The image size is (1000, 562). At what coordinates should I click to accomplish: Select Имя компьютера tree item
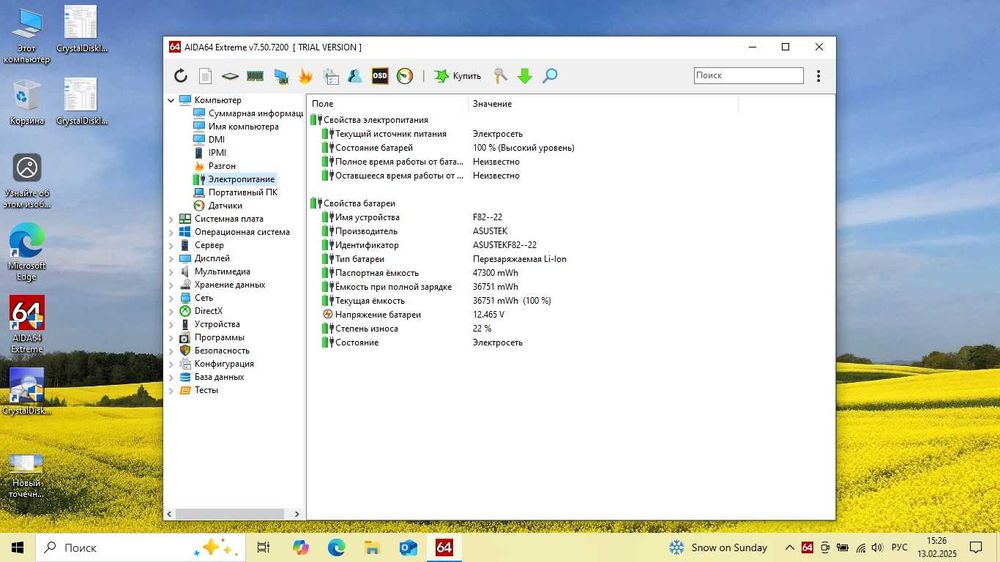pyautogui.click(x=243, y=126)
